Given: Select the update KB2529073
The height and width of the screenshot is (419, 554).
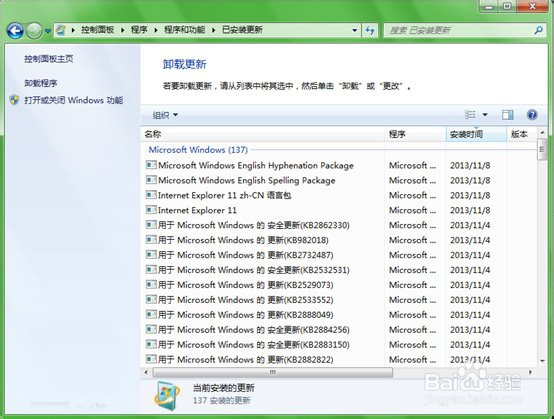Looking at the screenshot, I should click(245, 285).
